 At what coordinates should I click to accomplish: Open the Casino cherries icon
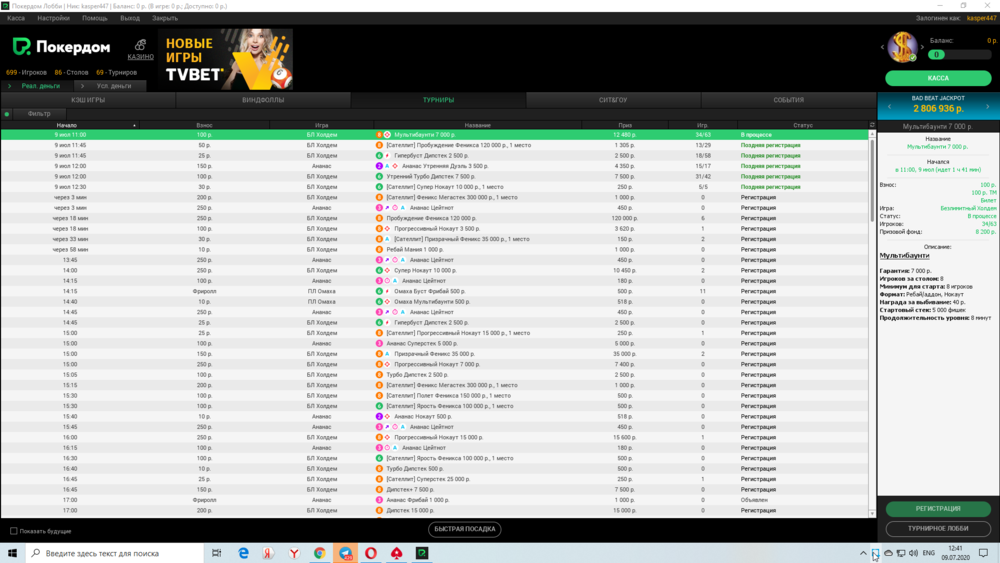(x=140, y=45)
